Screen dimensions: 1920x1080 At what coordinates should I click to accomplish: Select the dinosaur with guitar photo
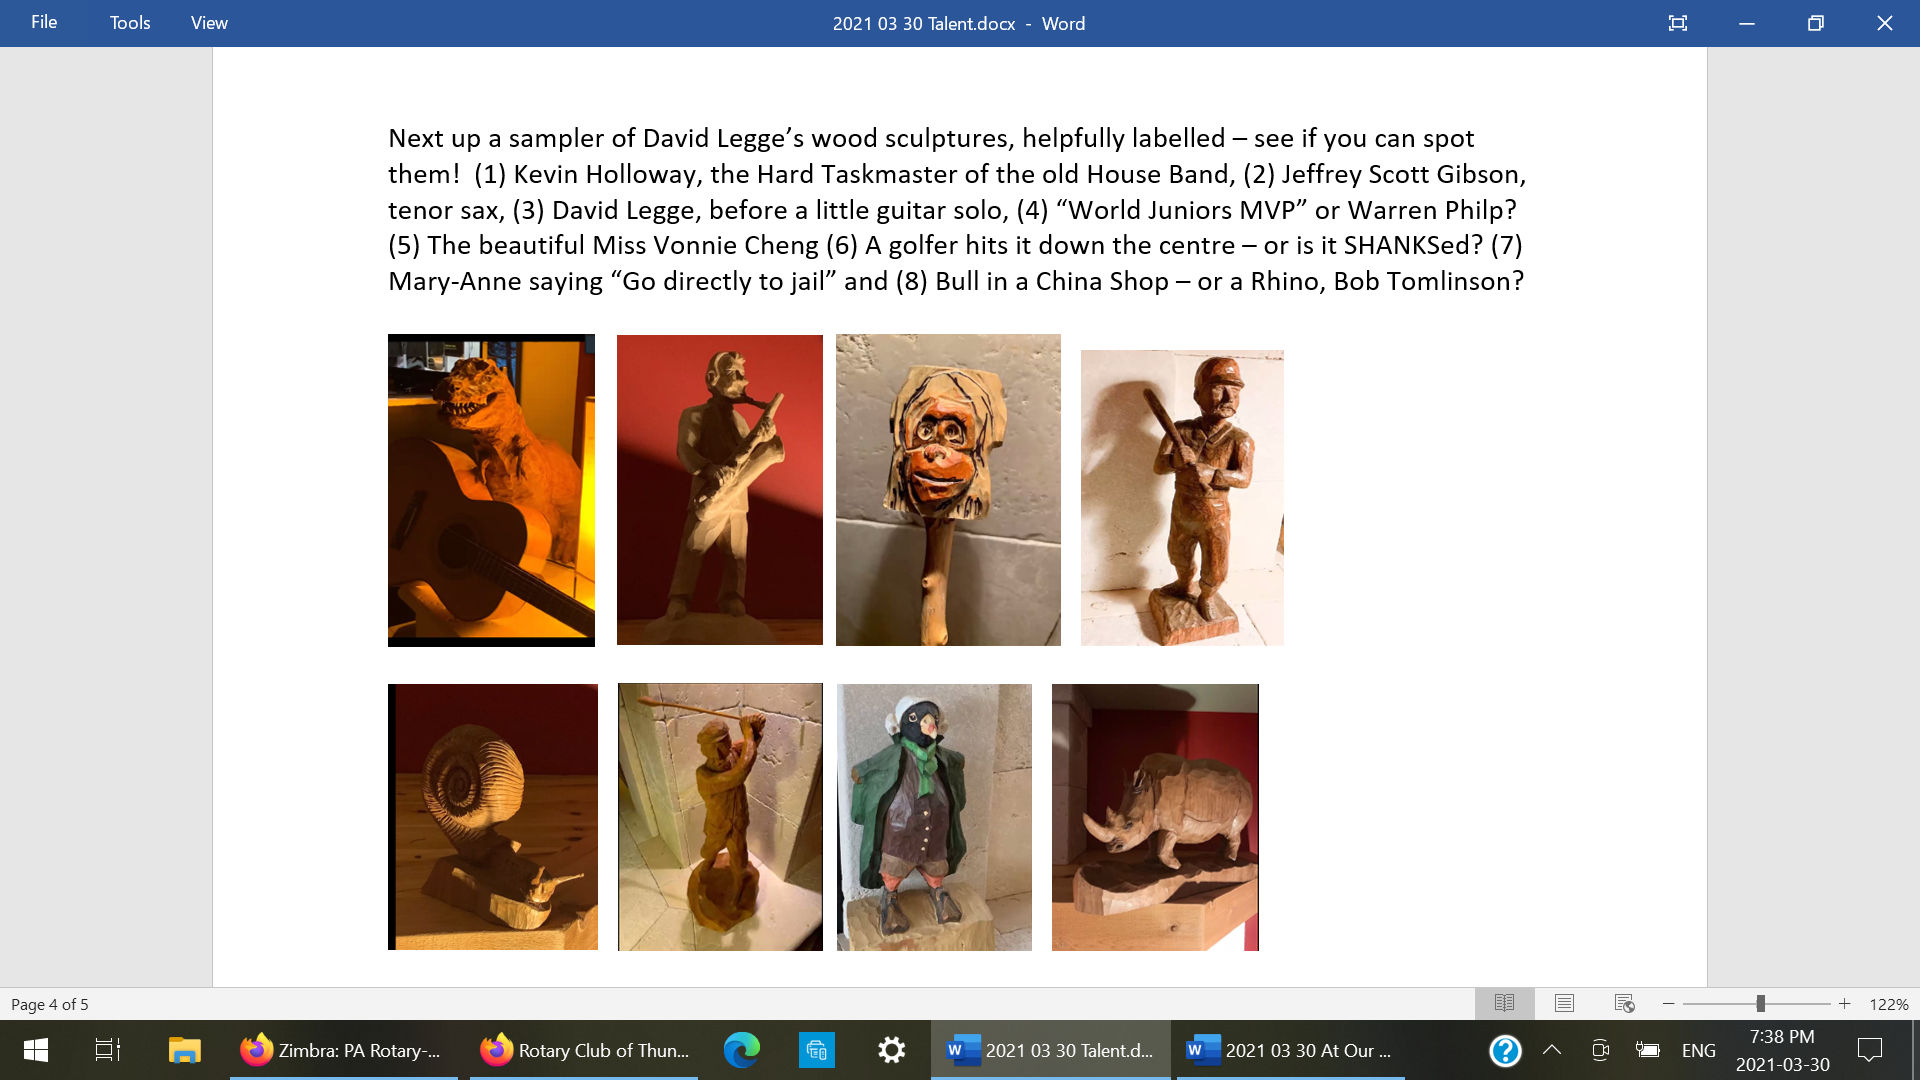491,490
